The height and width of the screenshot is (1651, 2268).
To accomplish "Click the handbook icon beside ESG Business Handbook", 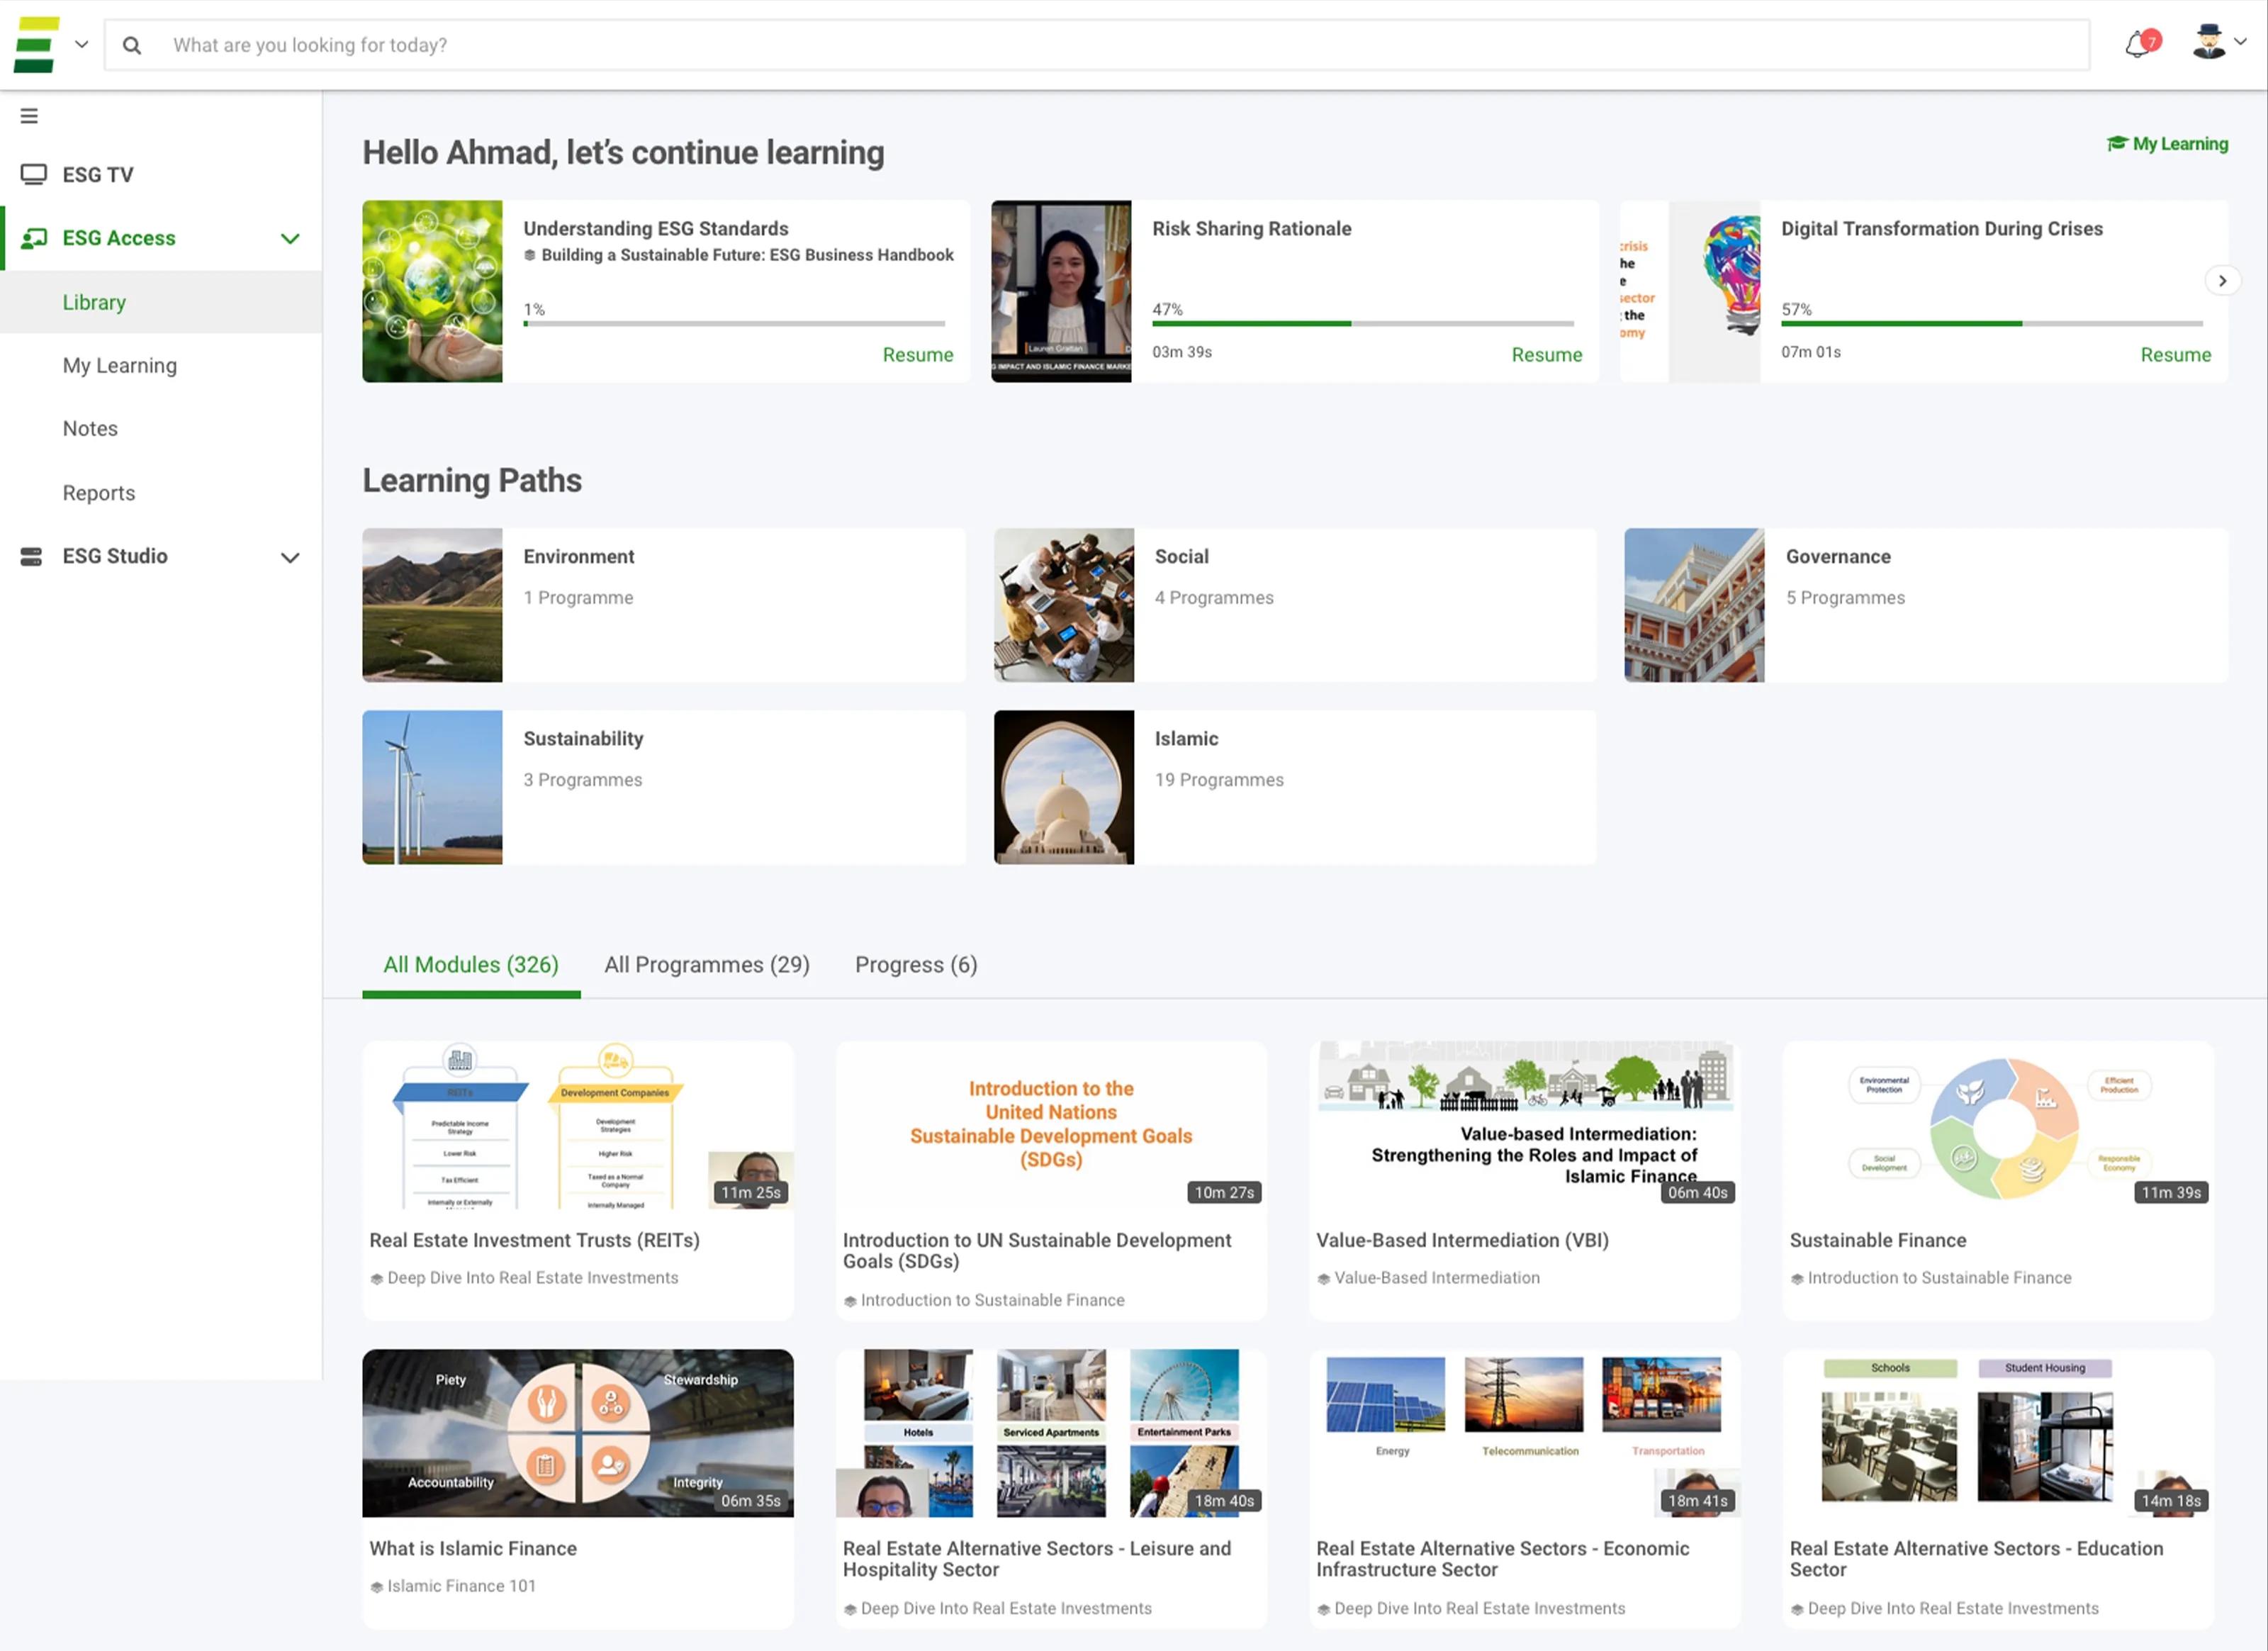I will (531, 255).
